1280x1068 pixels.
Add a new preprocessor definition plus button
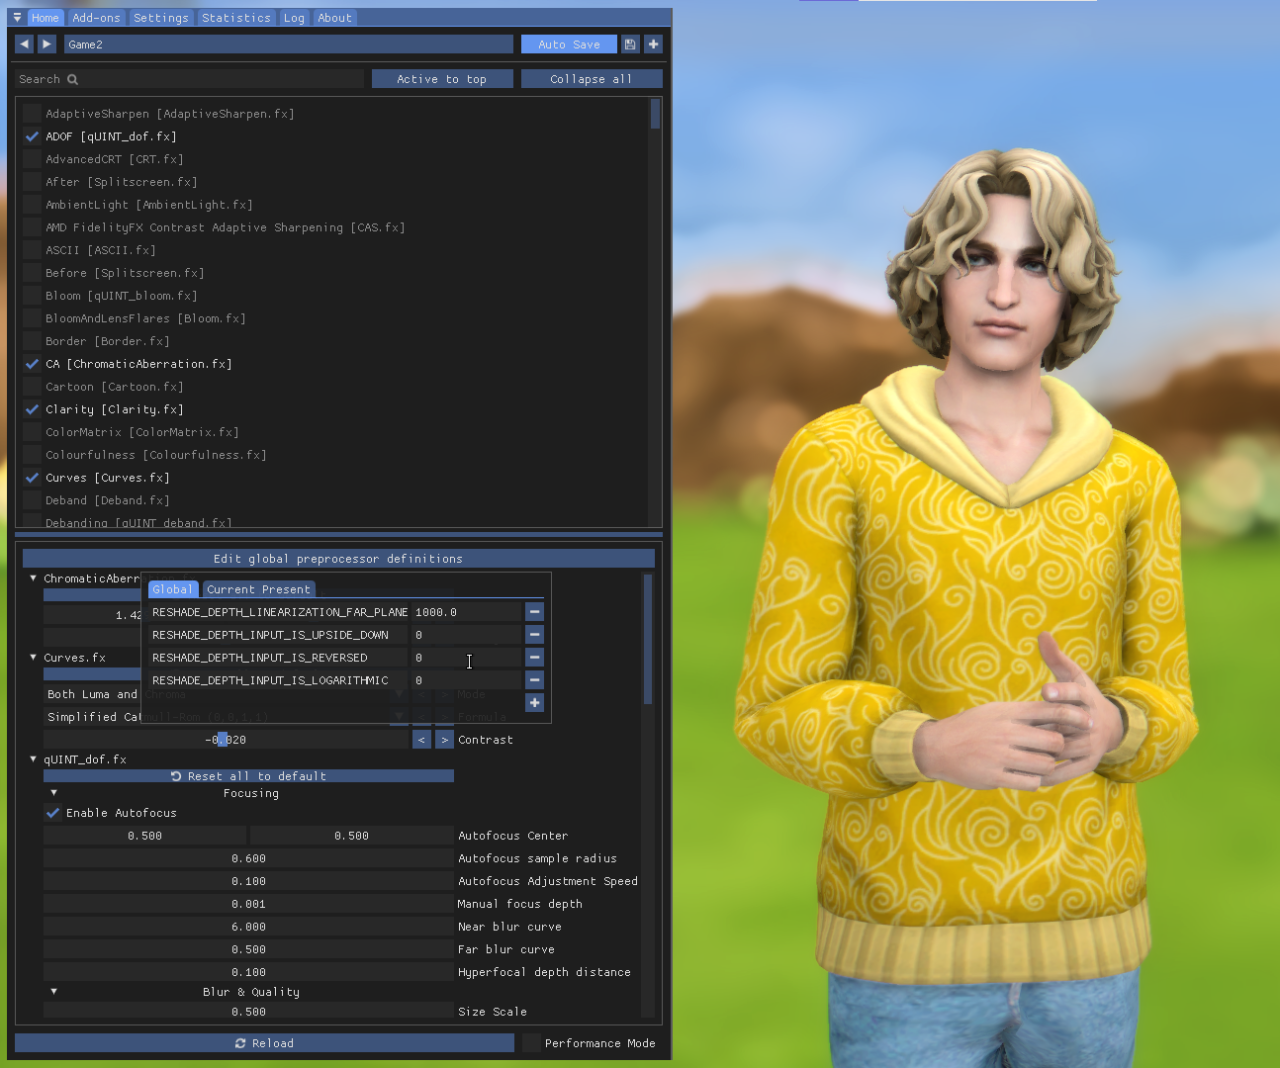point(535,703)
